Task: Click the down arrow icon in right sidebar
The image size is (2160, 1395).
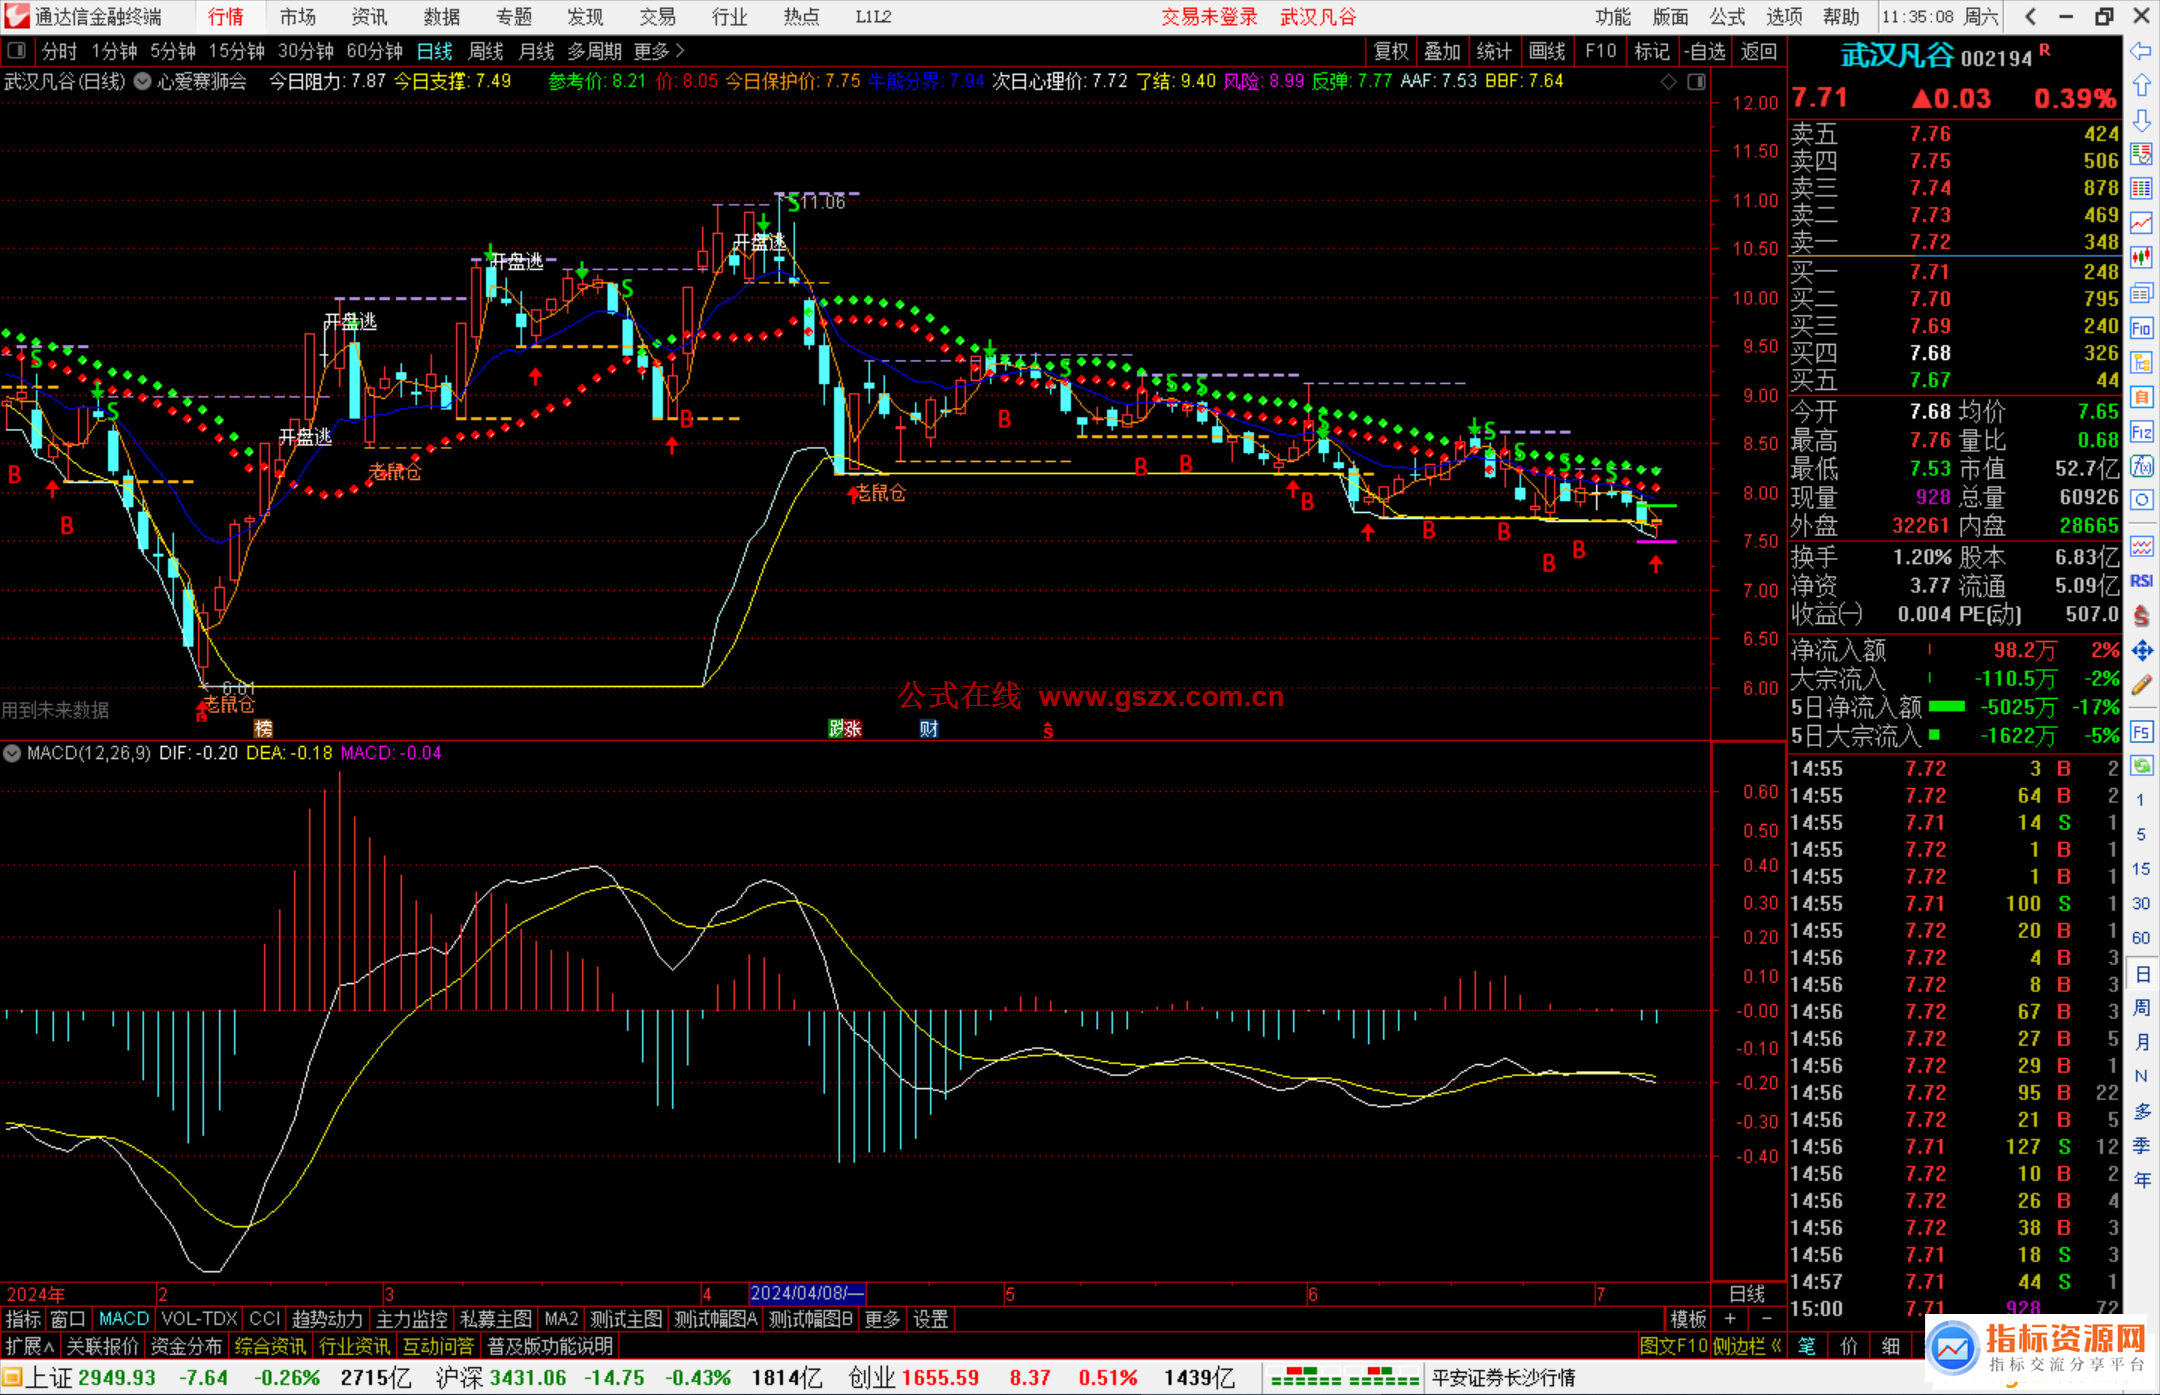Action: pos(2141,120)
